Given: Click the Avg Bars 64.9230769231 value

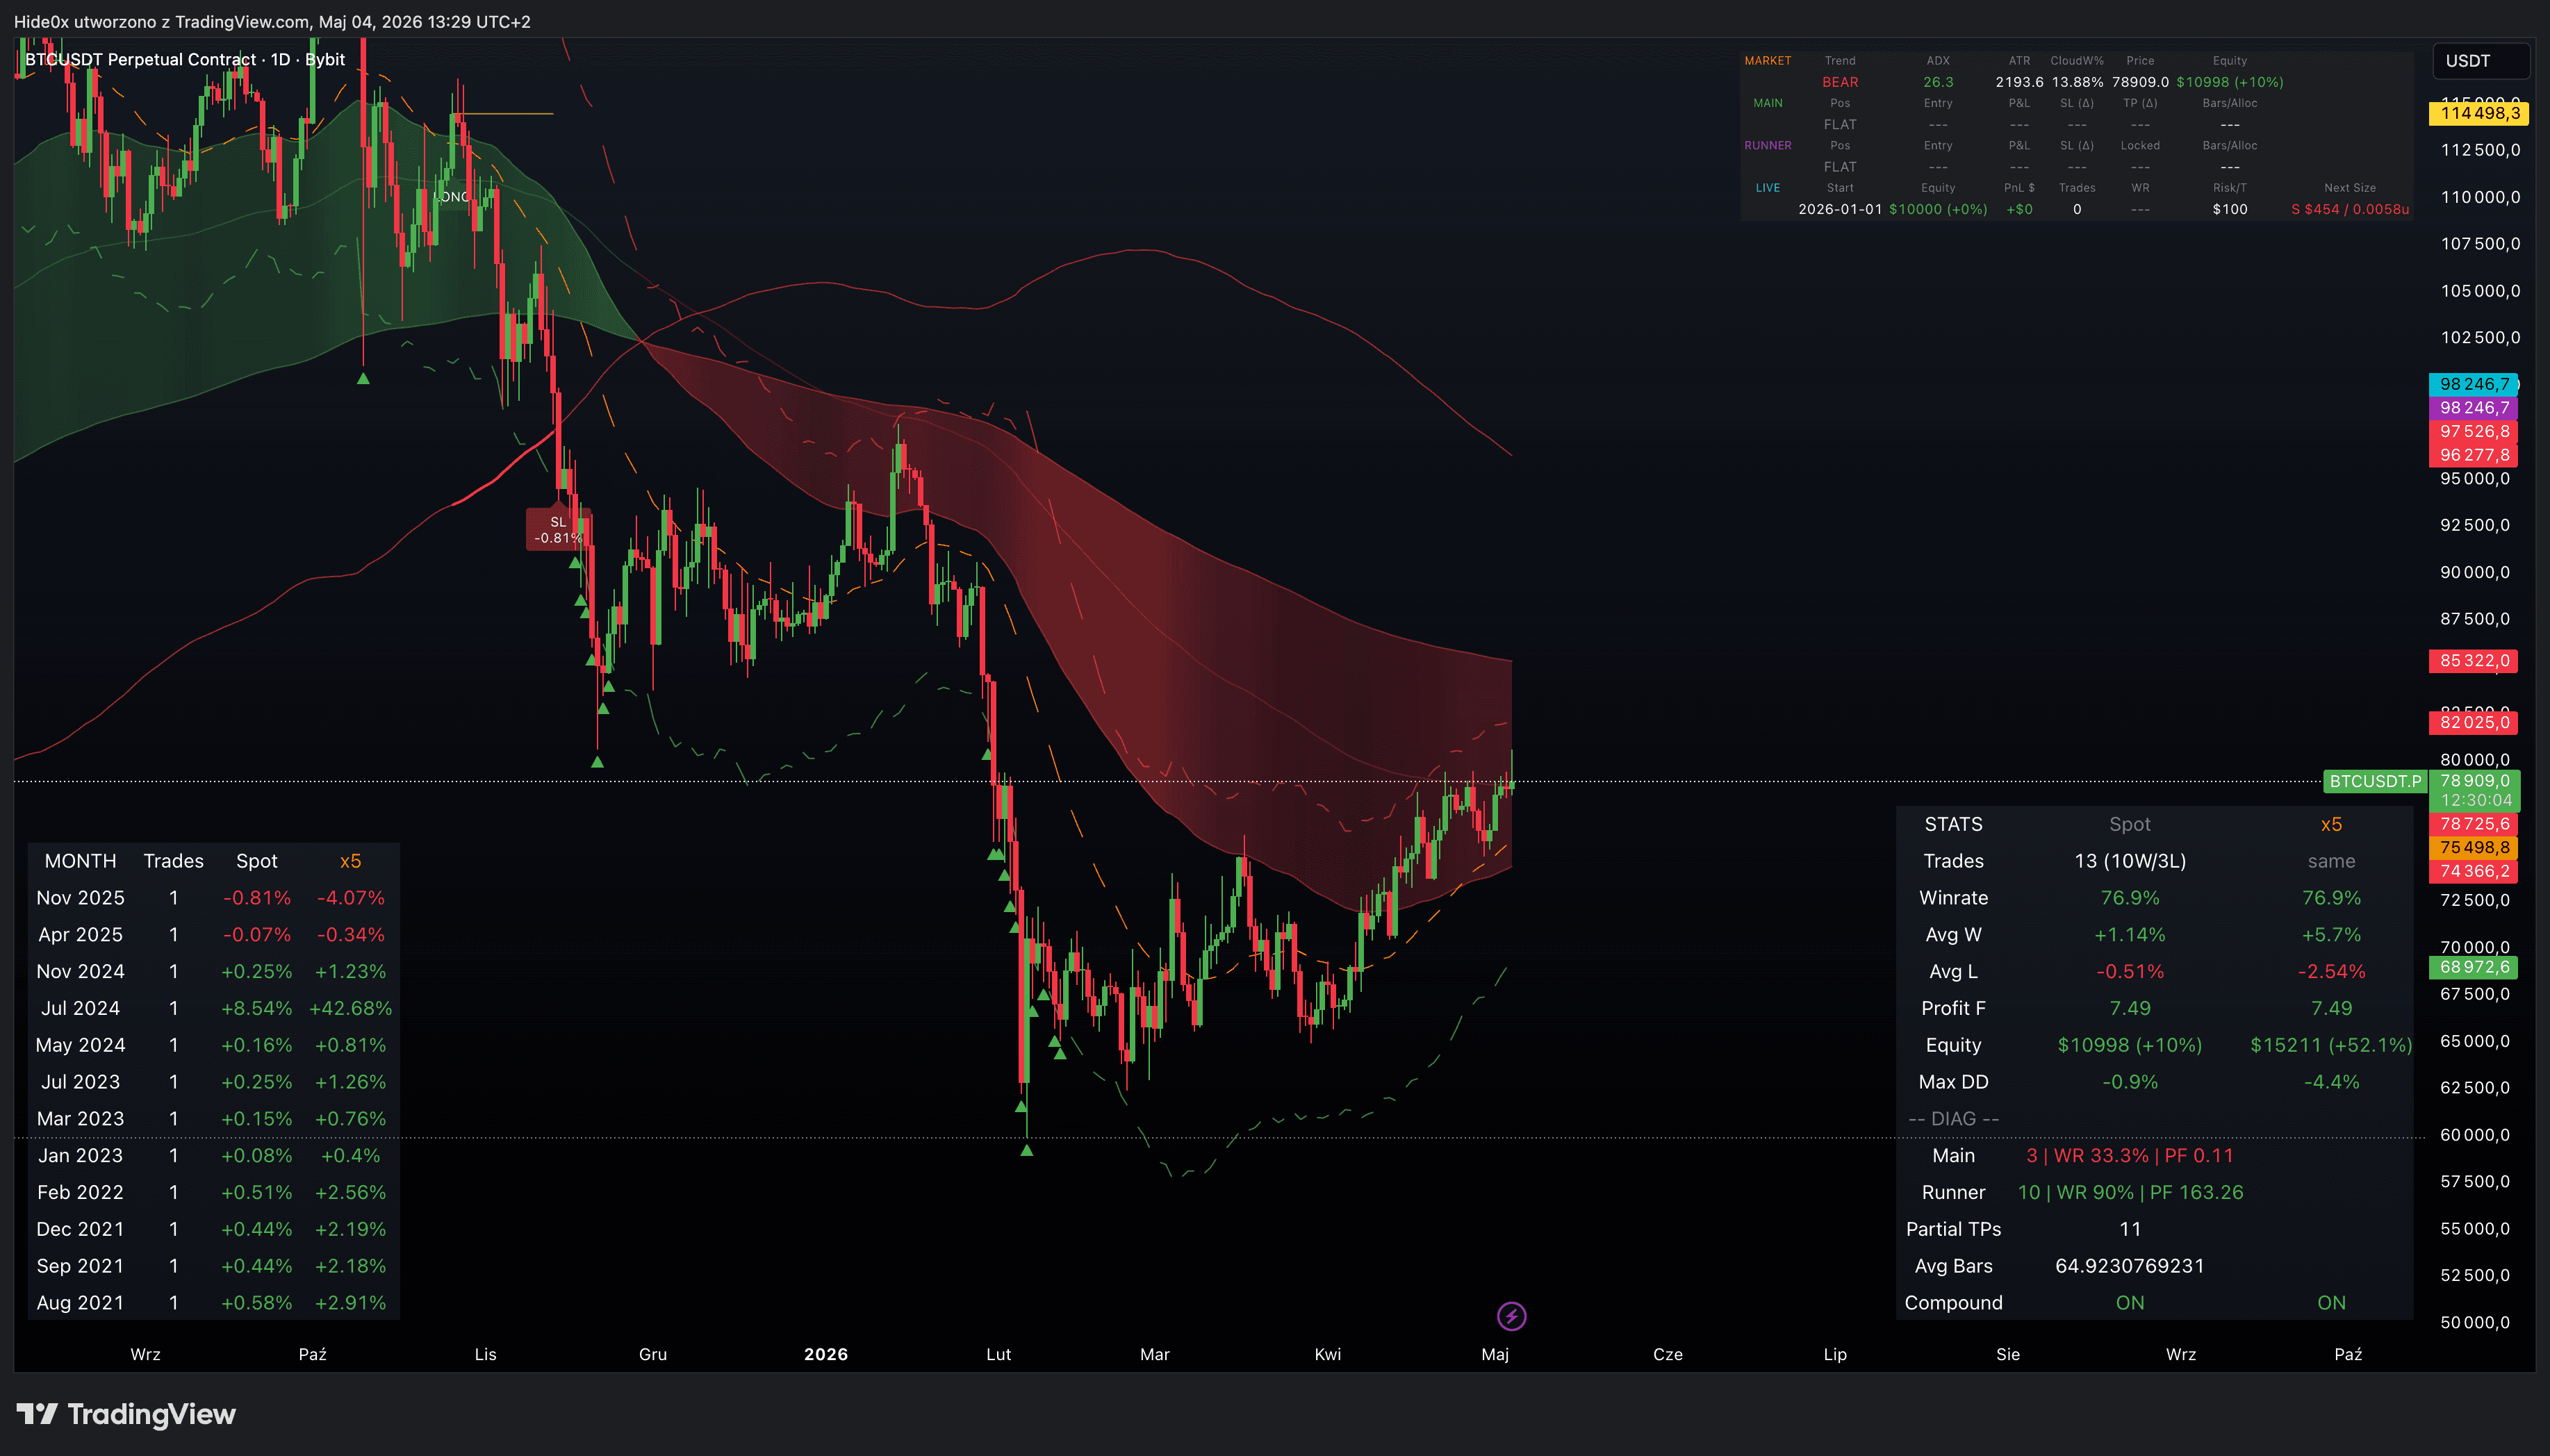Looking at the screenshot, I should point(2130,1266).
